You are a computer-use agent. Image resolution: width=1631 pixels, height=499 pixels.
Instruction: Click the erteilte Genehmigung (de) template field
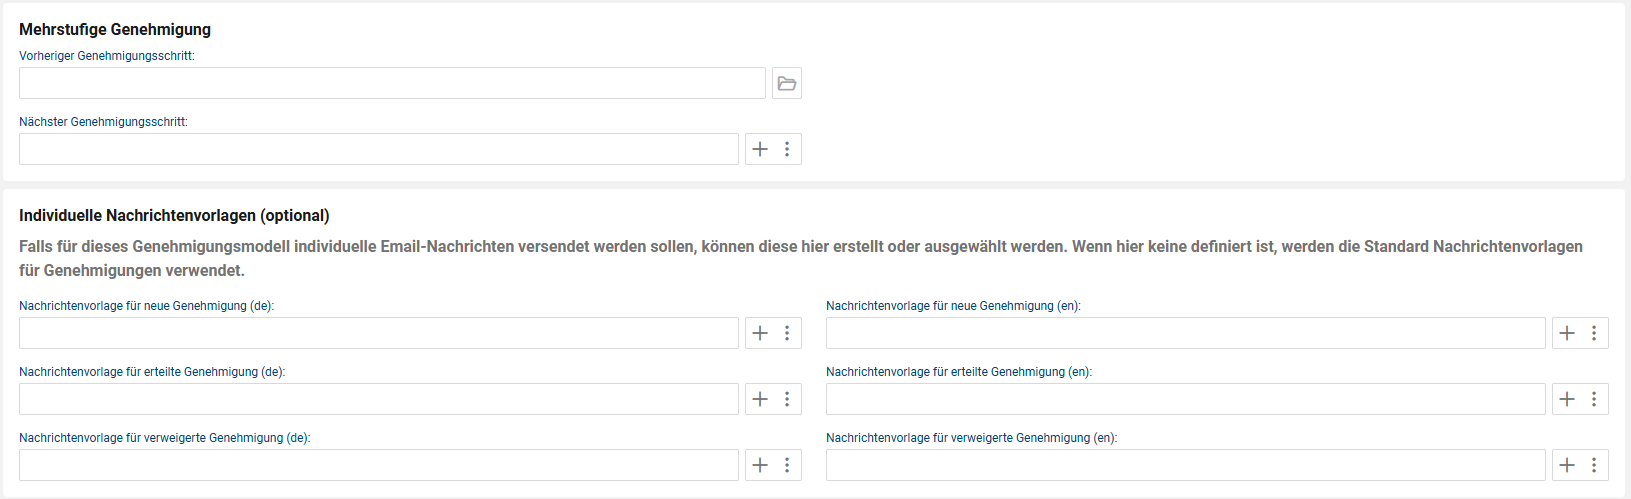pos(379,399)
